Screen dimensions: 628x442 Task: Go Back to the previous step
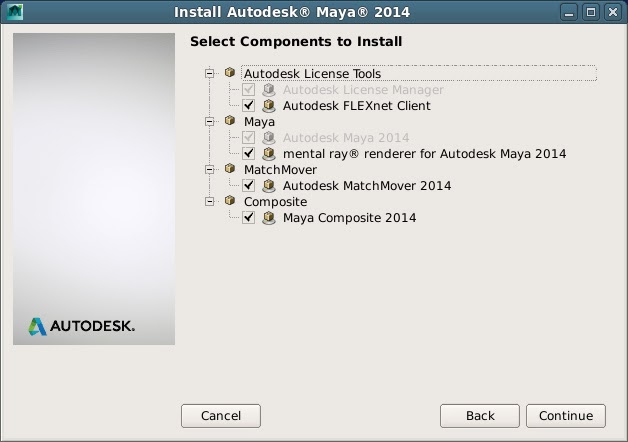(480, 416)
